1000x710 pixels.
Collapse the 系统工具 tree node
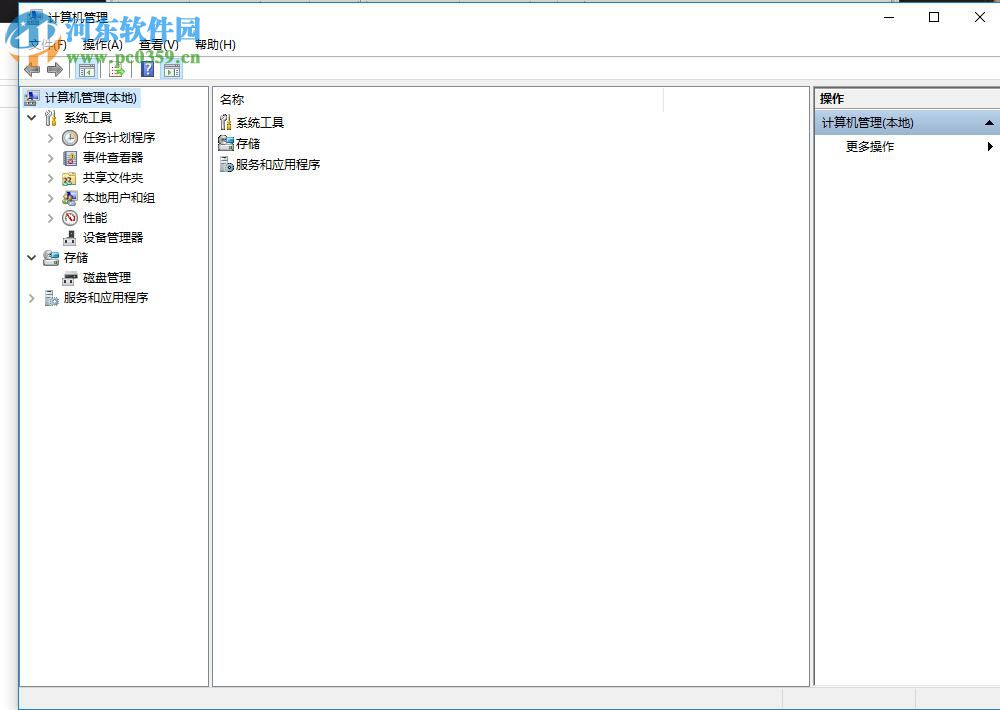31,117
